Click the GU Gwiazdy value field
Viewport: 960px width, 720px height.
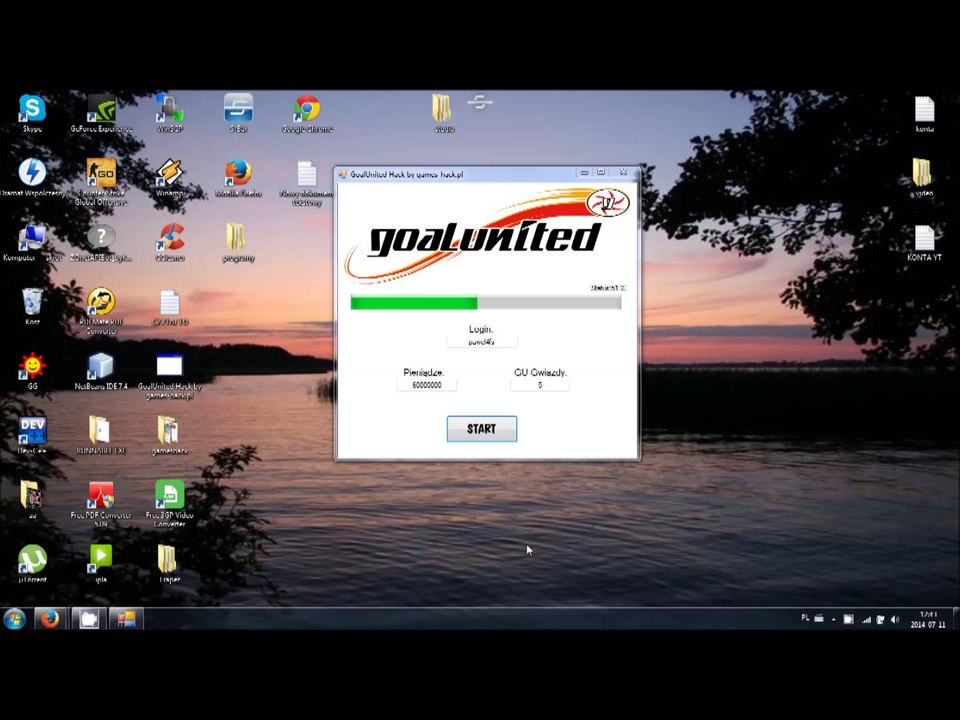click(x=540, y=385)
